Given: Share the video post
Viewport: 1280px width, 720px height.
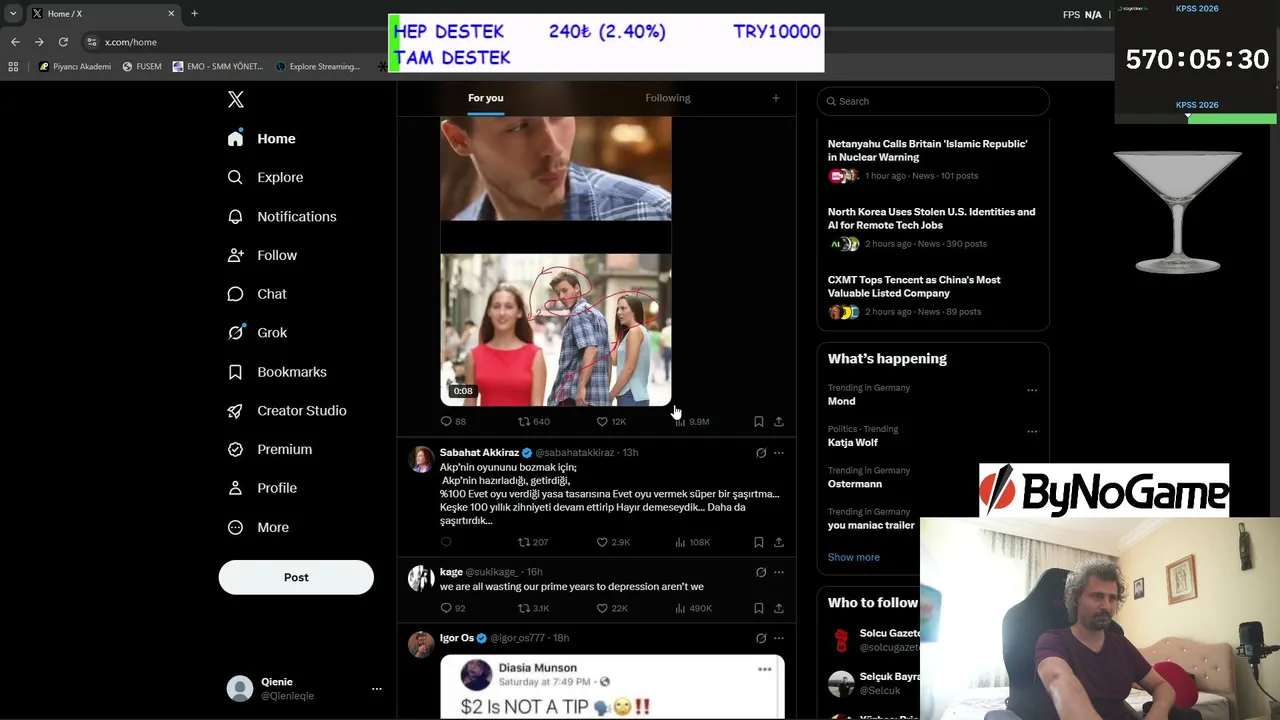Looking at the screenshot, I should click(779, 422).
